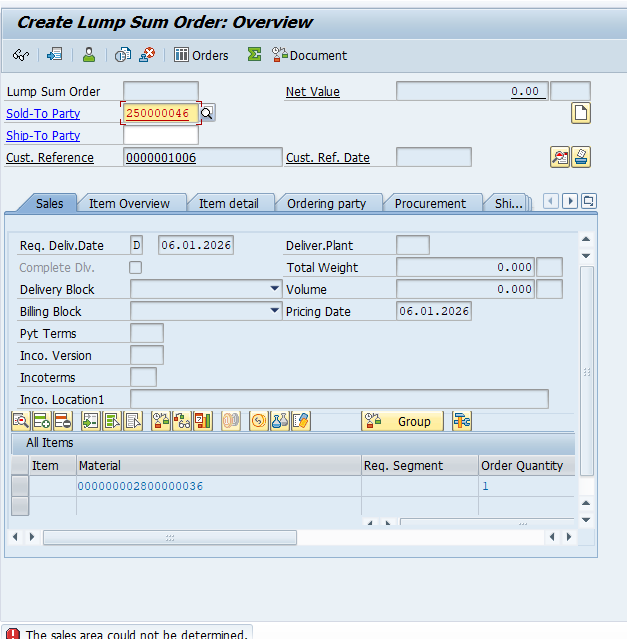Click the insert row icon with green plus
The height and width of the screenshot is (639, 627).
tap(41, 421)
